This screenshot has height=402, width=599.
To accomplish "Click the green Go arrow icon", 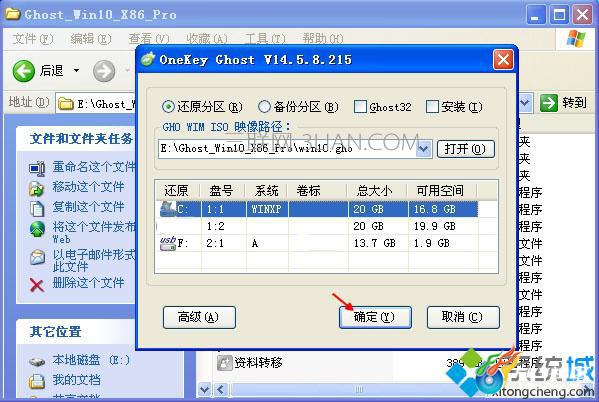I will click(549, 103).
